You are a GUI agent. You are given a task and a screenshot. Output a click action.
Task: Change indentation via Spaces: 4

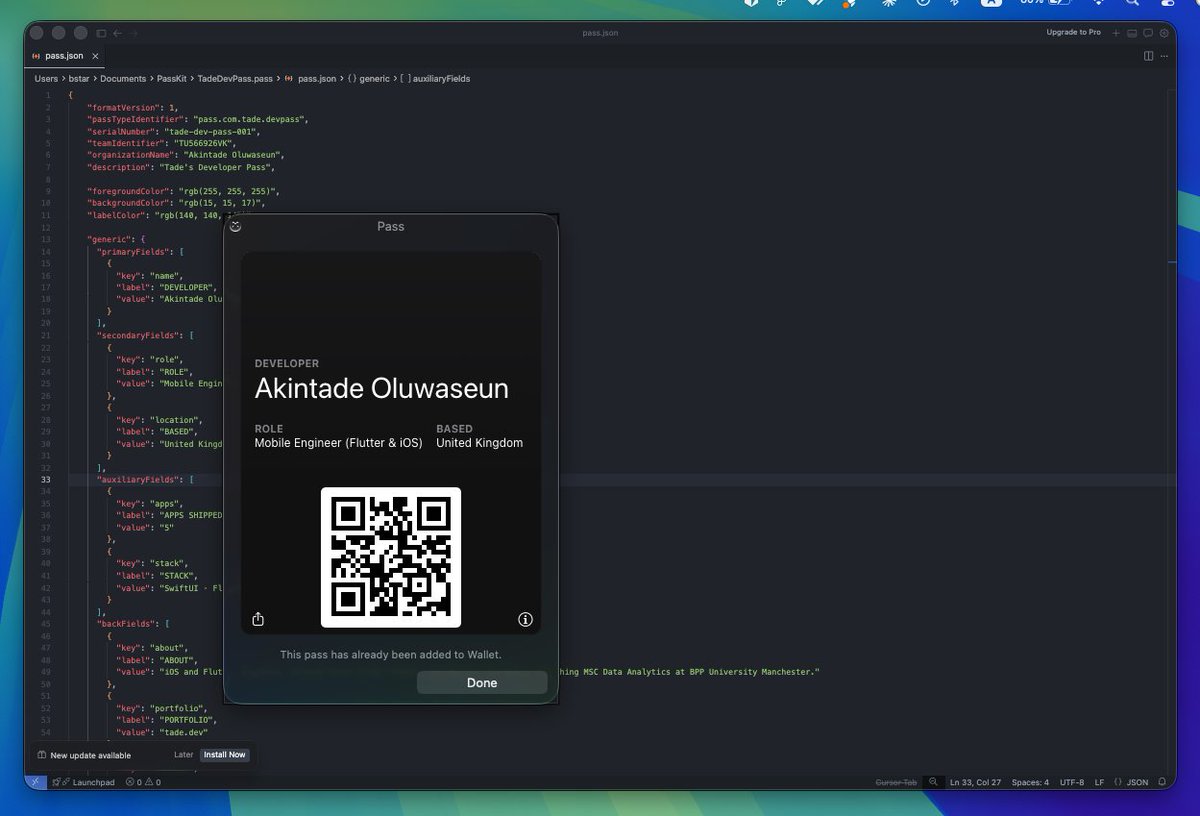click(x=1030, y=782)
